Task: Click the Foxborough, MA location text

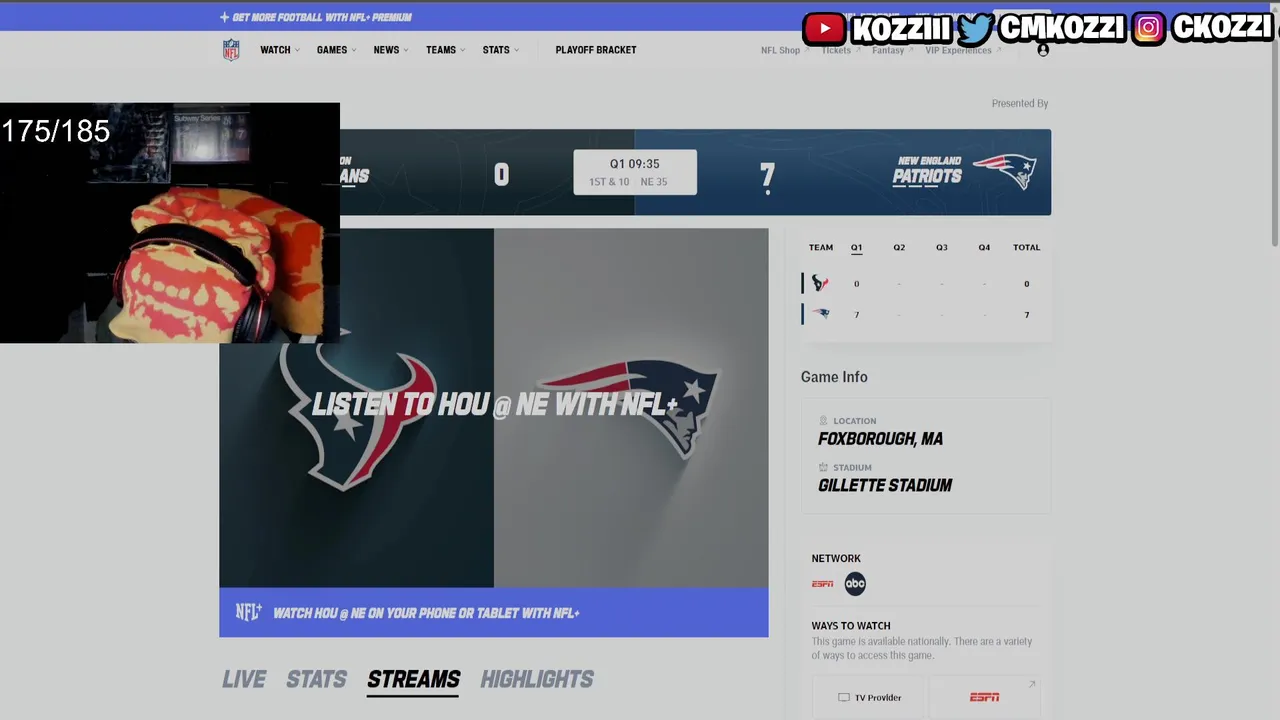Action: click(x=880, y=439)
